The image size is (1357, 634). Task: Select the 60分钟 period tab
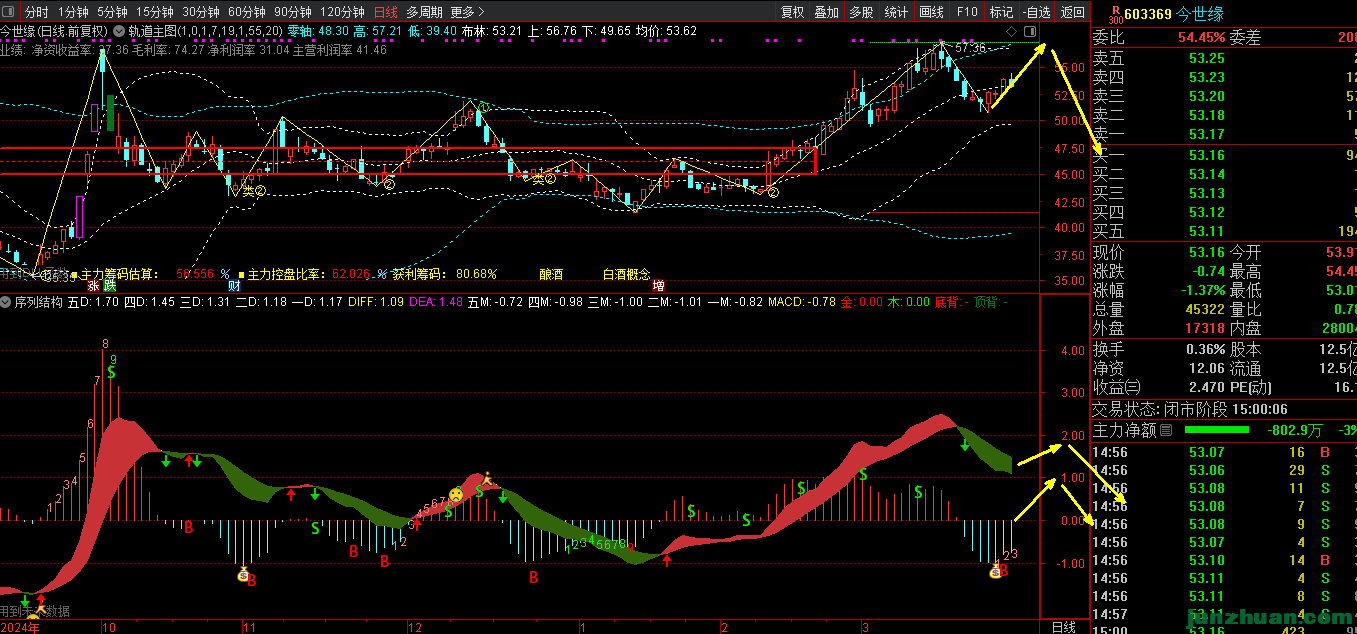click(x=246, y=12)
